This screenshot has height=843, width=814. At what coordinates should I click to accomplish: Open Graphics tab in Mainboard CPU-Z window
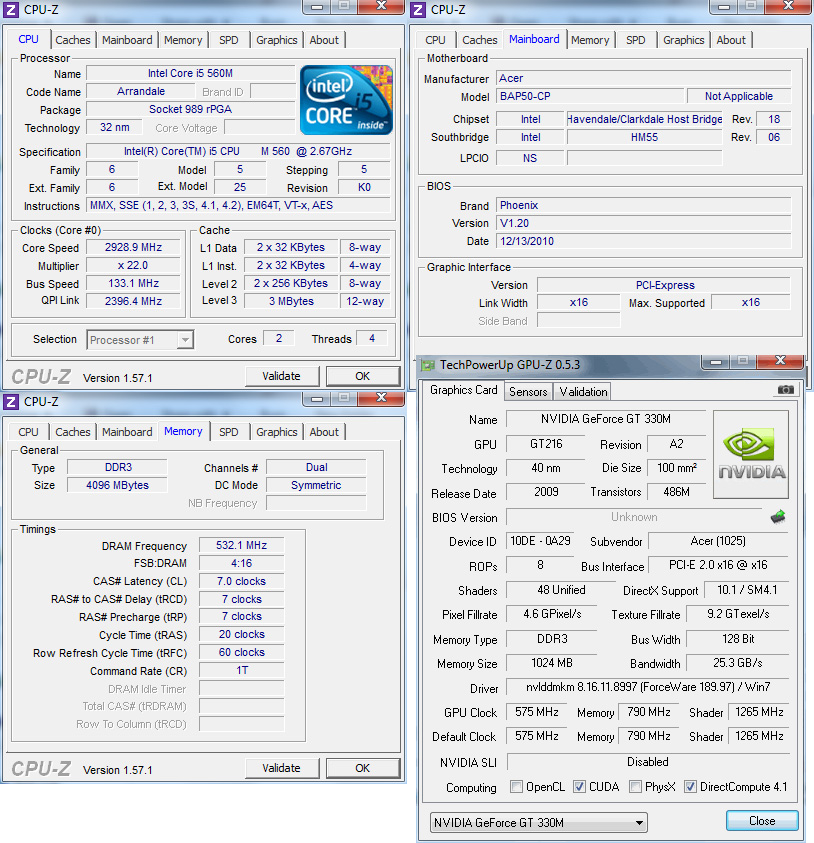683,40
